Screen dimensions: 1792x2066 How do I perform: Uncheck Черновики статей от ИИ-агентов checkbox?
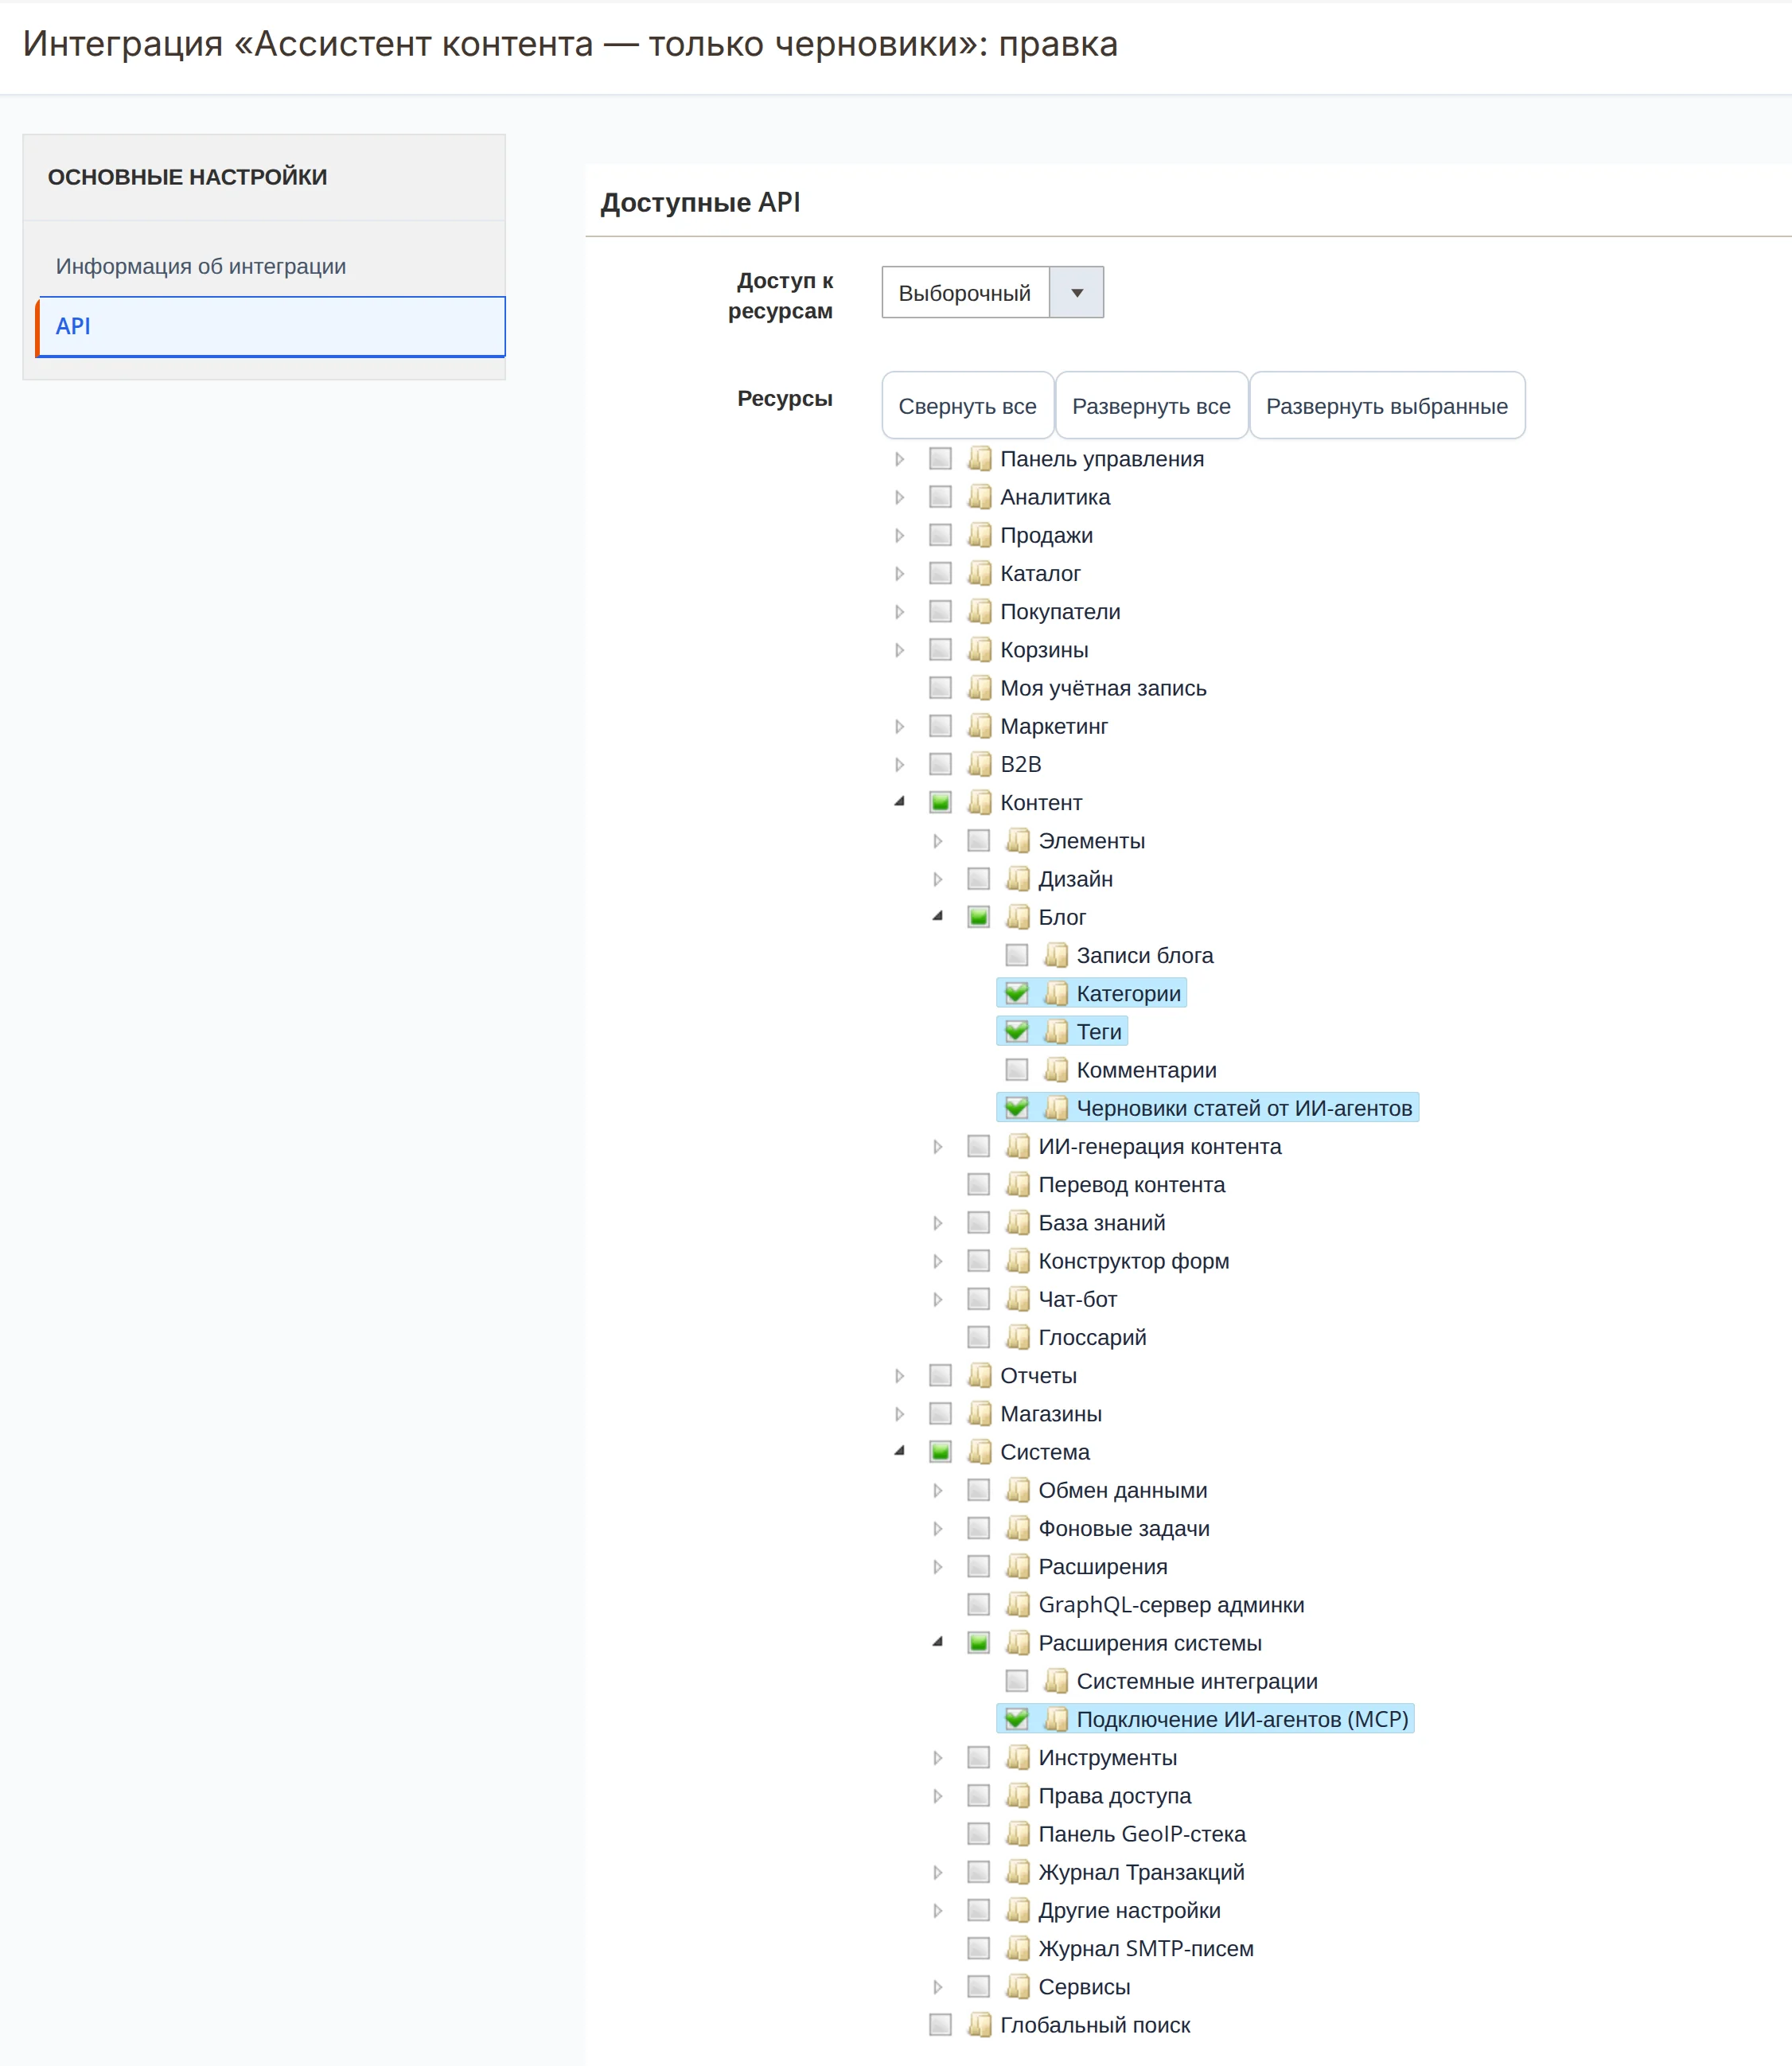1016,1108
